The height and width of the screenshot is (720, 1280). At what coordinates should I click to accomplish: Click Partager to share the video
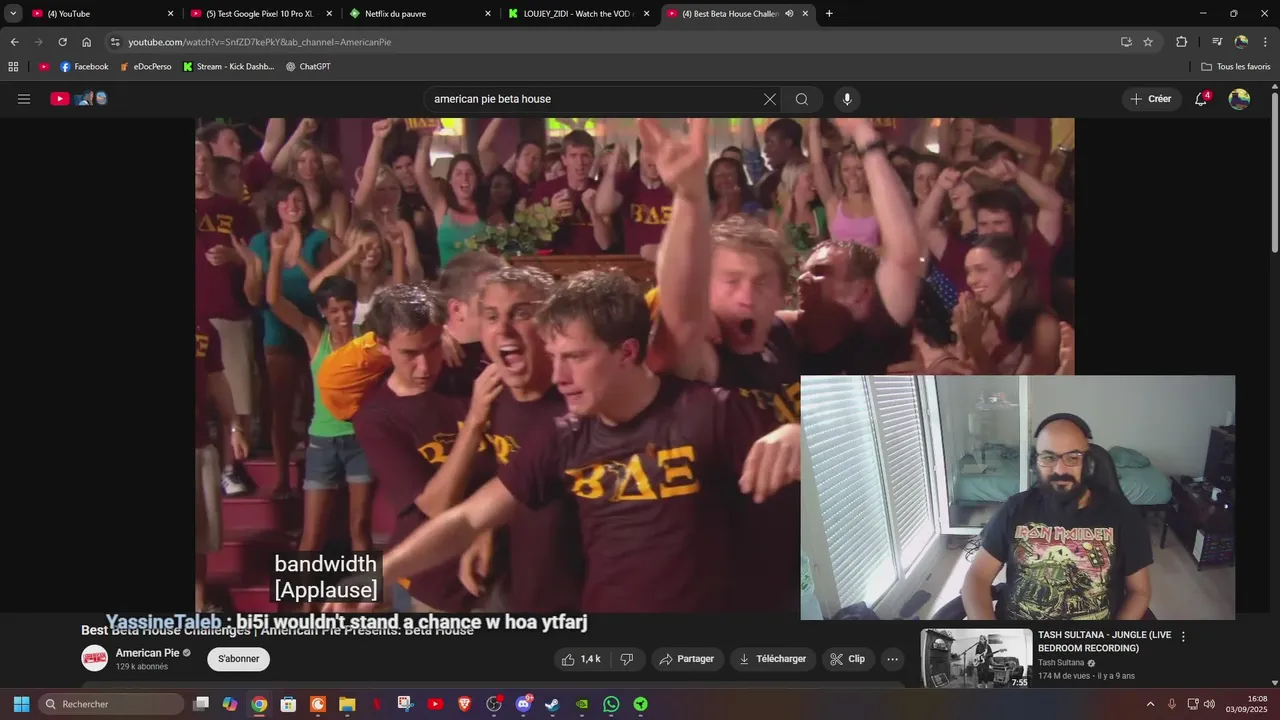click(688, 659)
